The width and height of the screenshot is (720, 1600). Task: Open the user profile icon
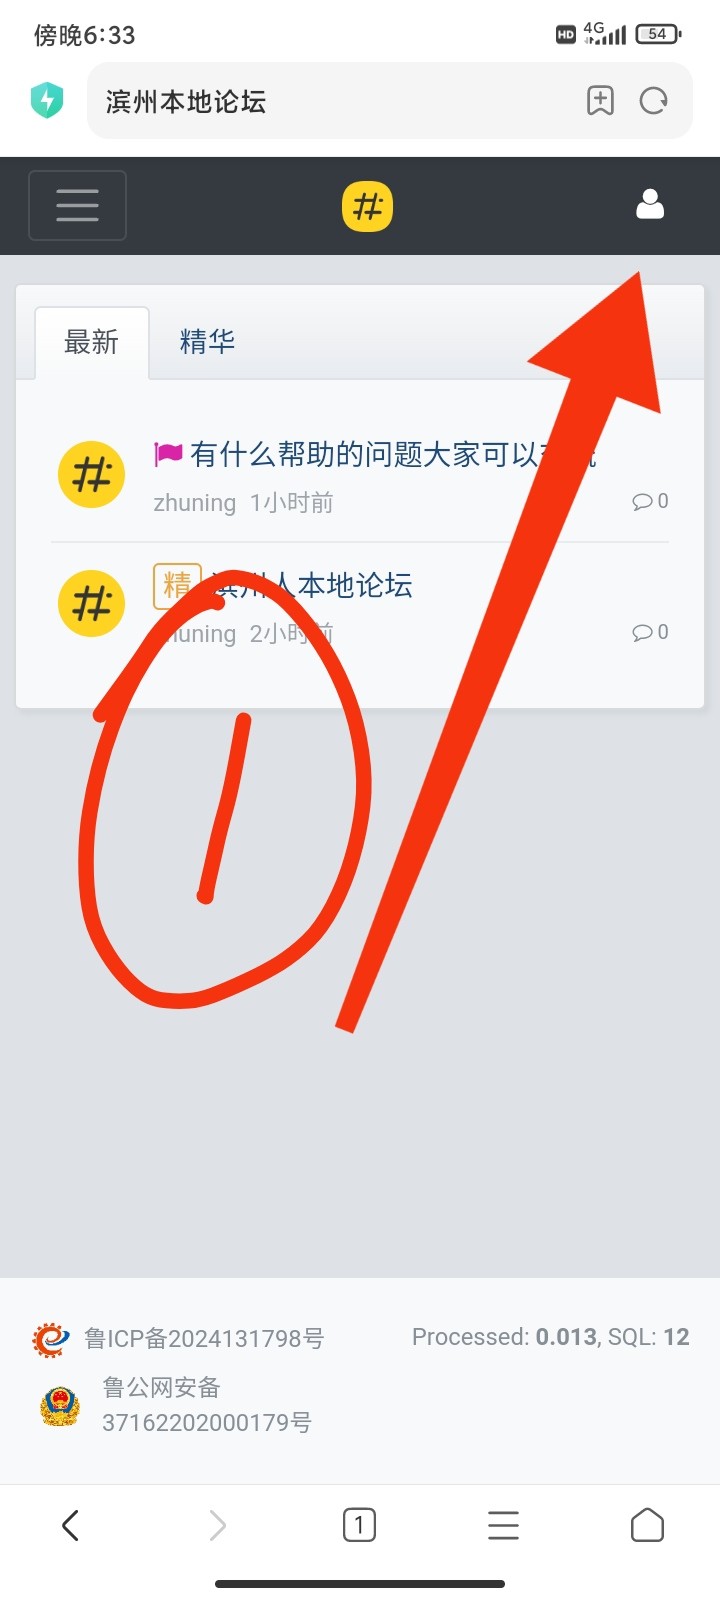point(650,205)
